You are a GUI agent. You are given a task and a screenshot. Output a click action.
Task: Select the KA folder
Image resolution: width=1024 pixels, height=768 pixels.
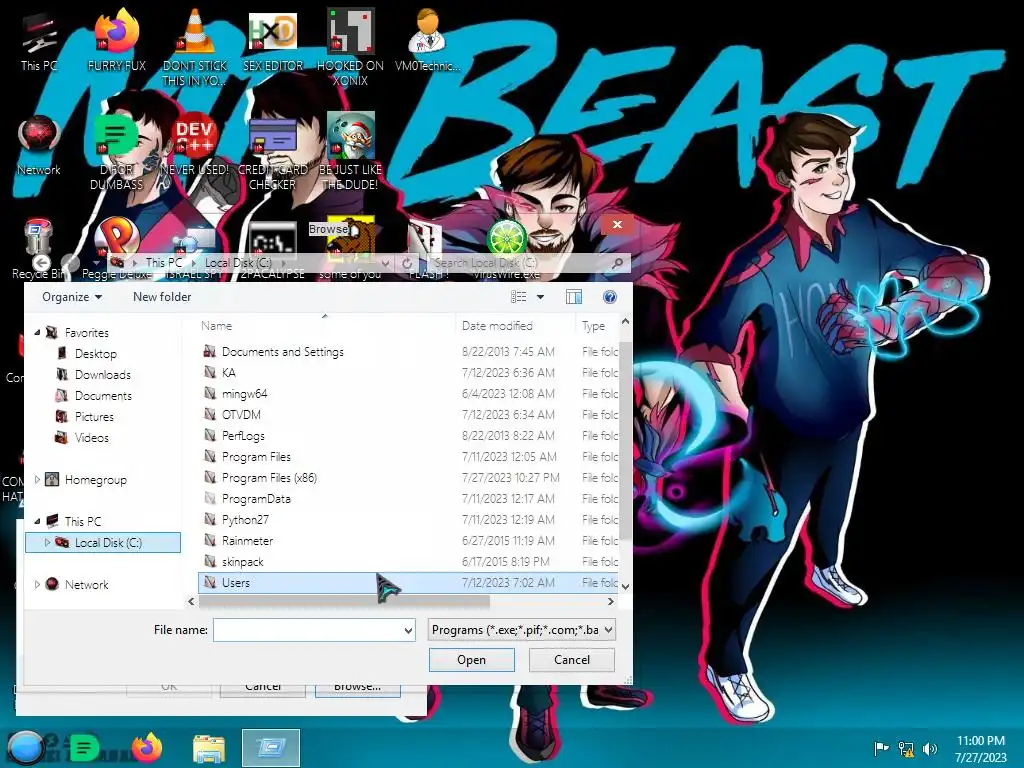click(408, 373)
